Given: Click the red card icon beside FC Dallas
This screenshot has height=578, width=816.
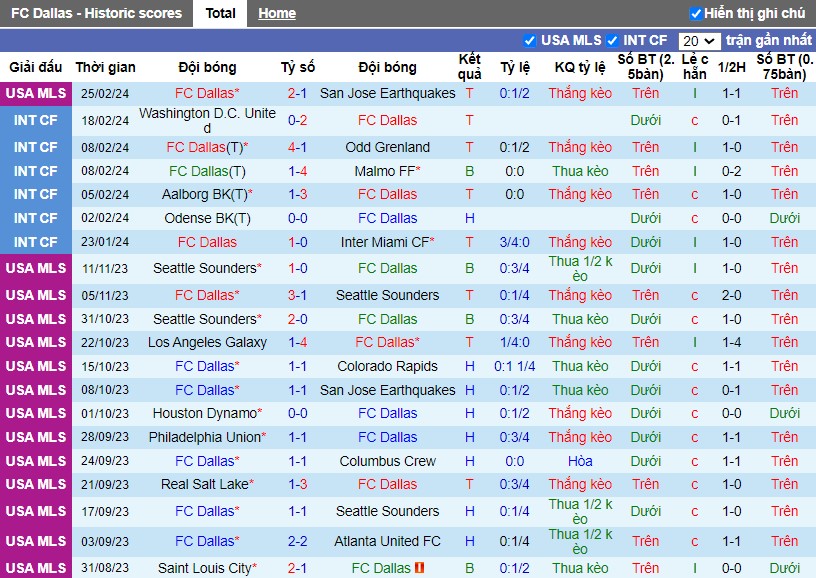Looking at the screenshot, I should [419, 568].
